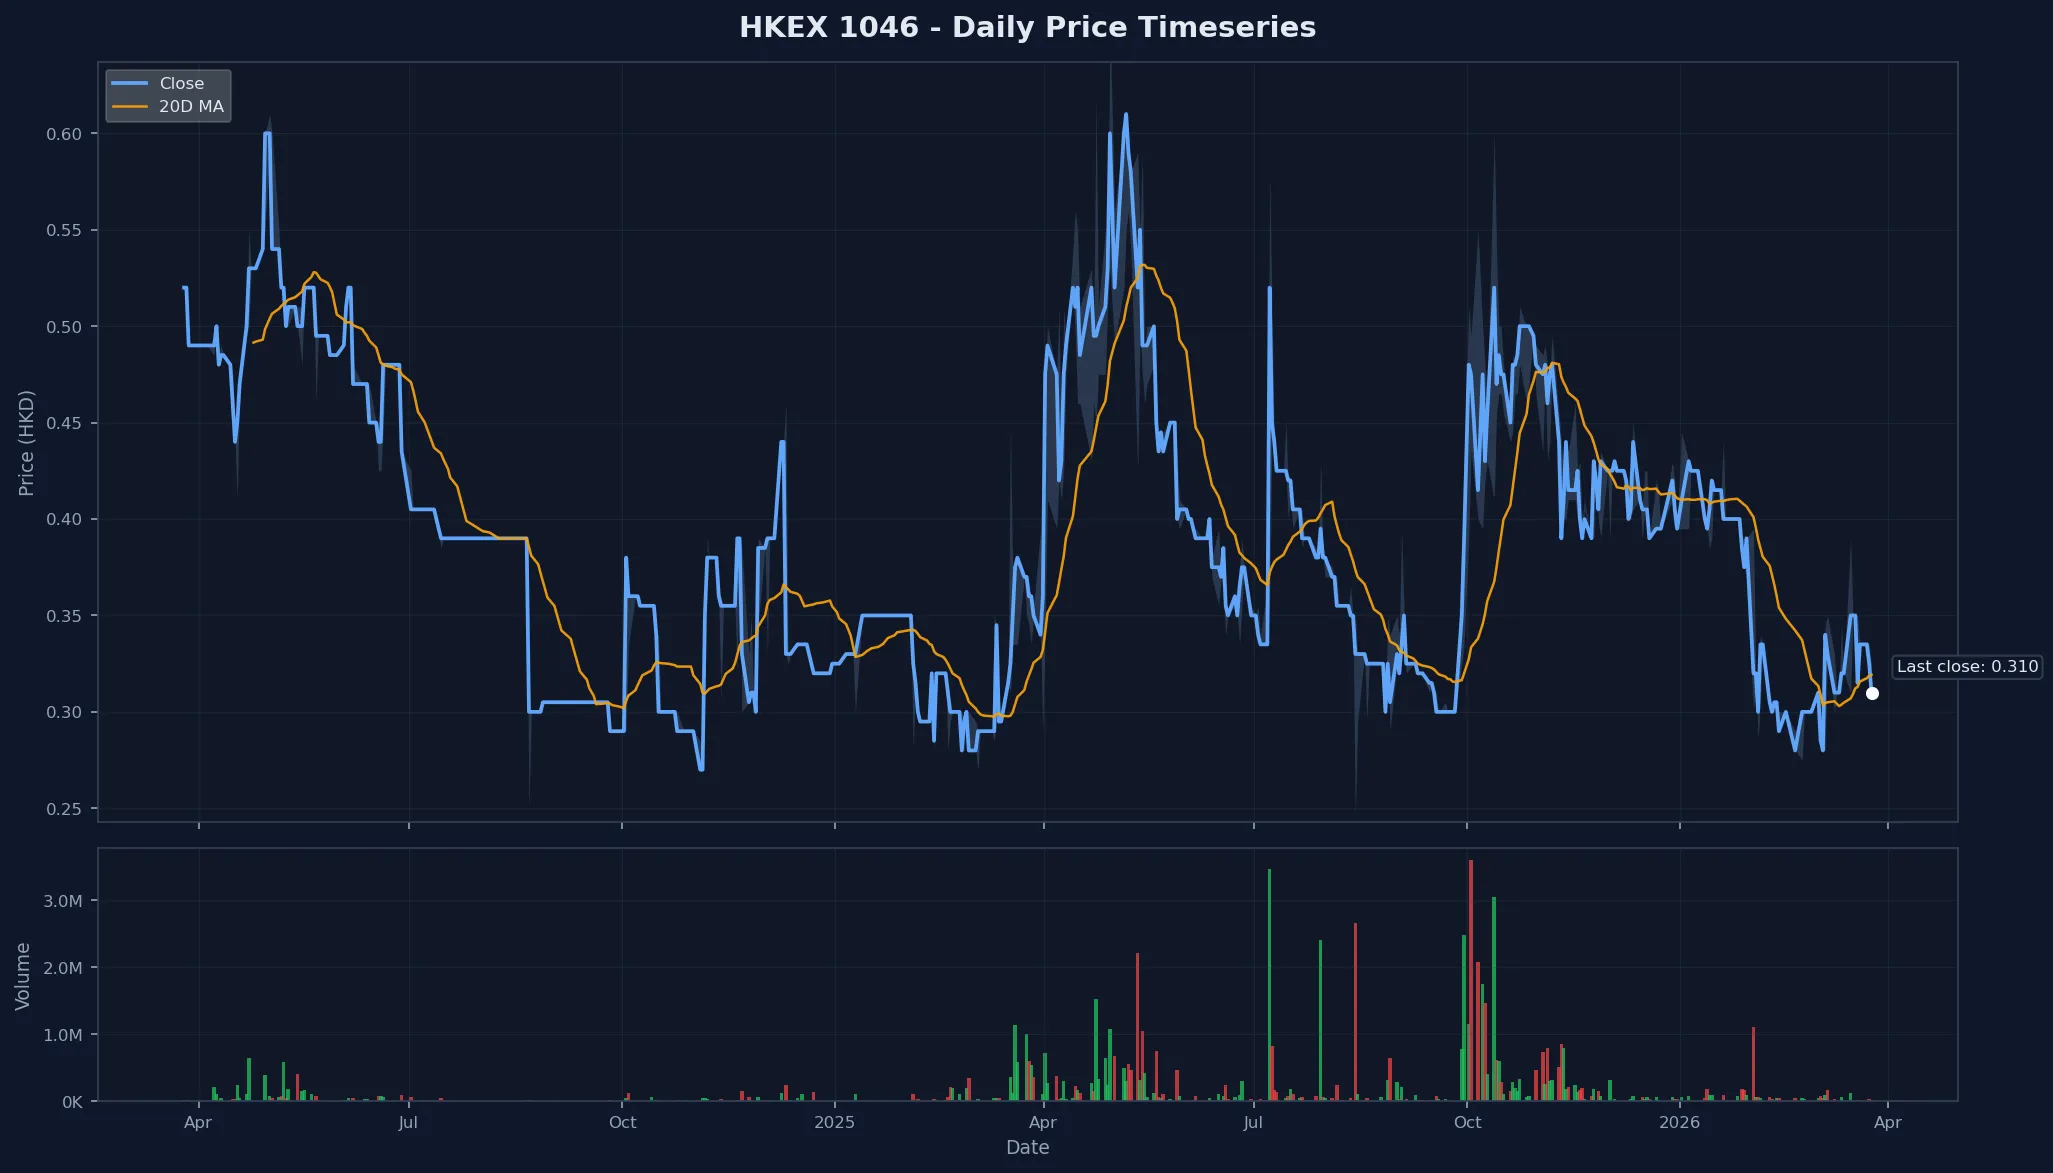Screen dimensions: 2053x1173
Task: Select the 'Apr' tick label on the x-axis
Action: [x=198, y=1122]
